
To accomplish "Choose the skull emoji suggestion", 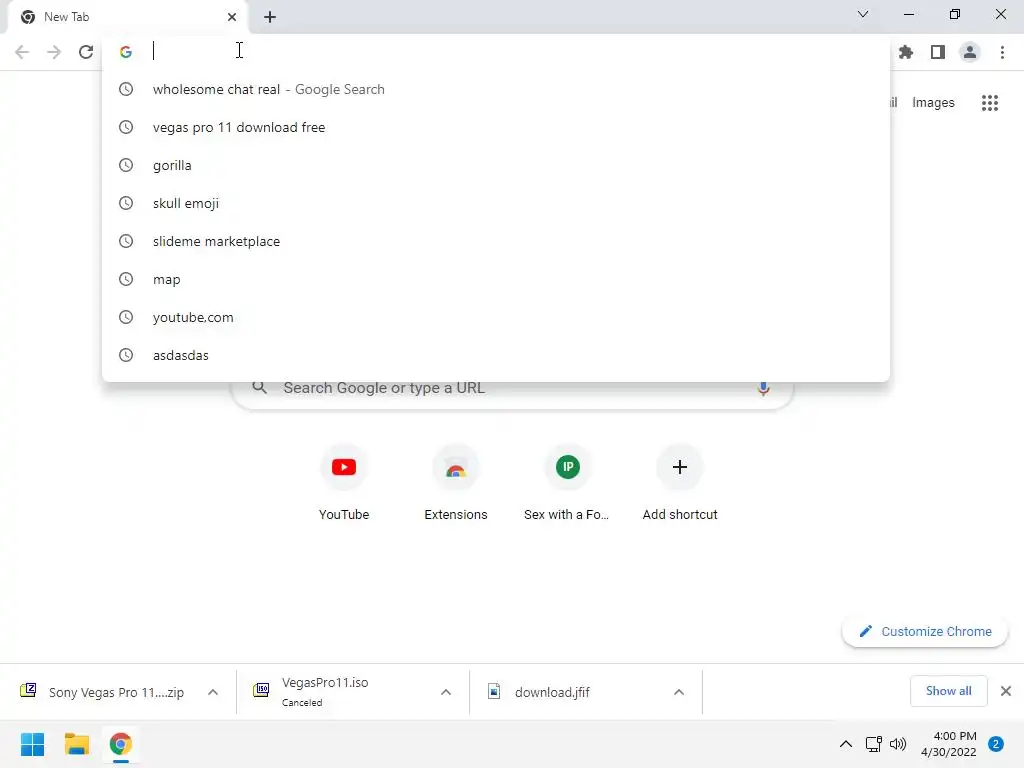I will [496, 203].
